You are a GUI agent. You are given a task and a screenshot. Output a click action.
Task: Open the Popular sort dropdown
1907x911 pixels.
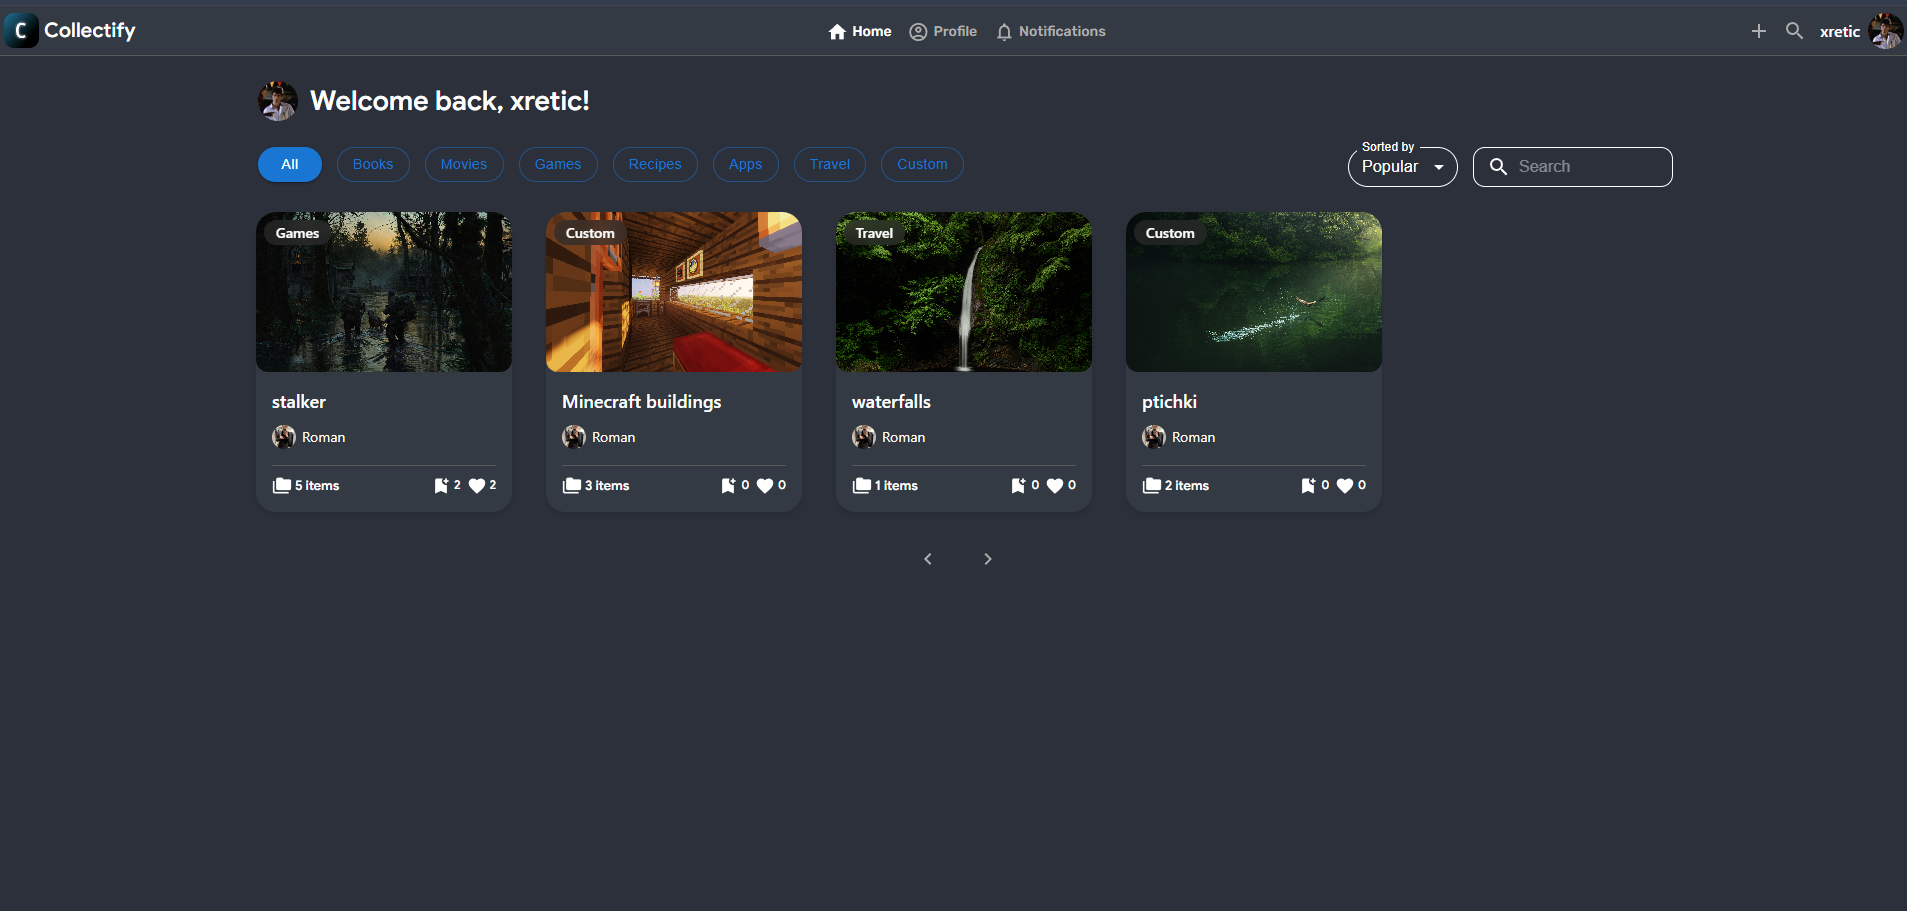[1402, 167]
